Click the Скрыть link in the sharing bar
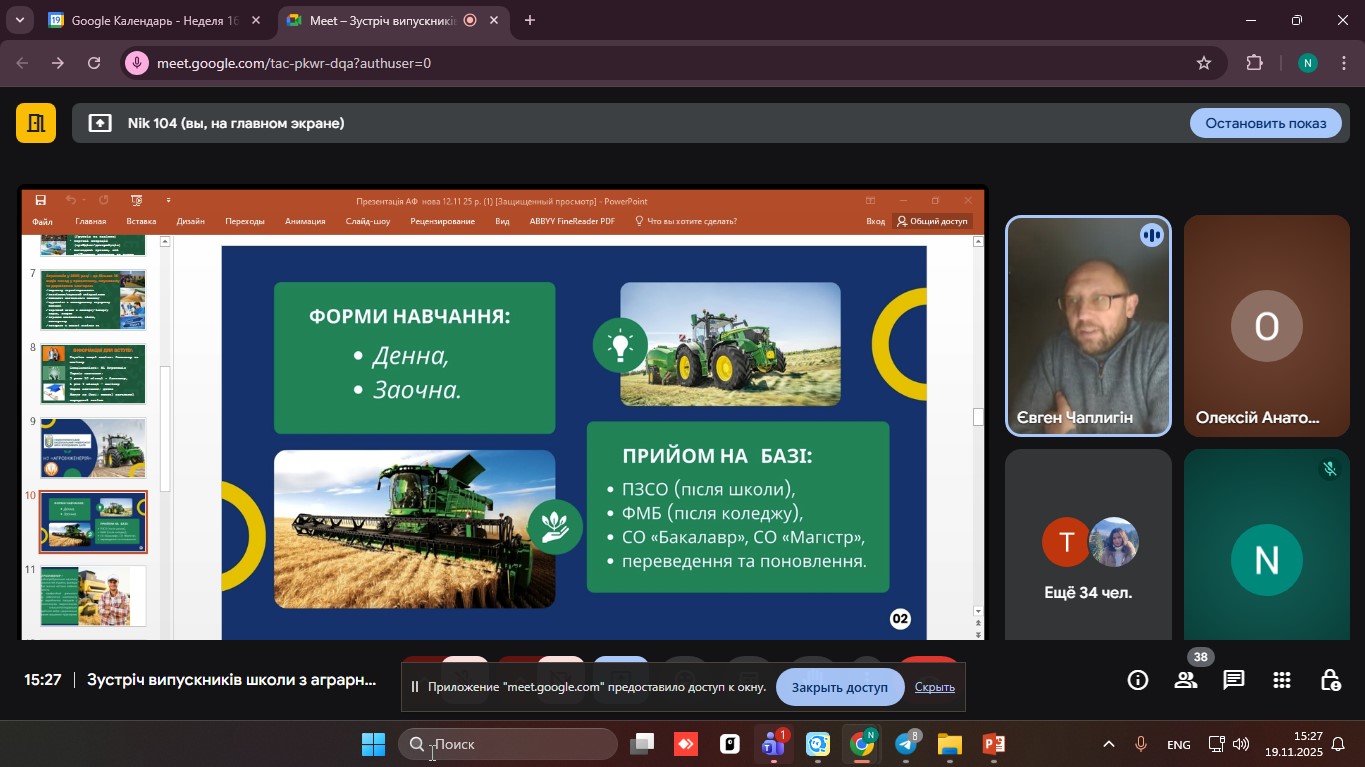Screen dimensions: 1365x767 pos(934,687)
